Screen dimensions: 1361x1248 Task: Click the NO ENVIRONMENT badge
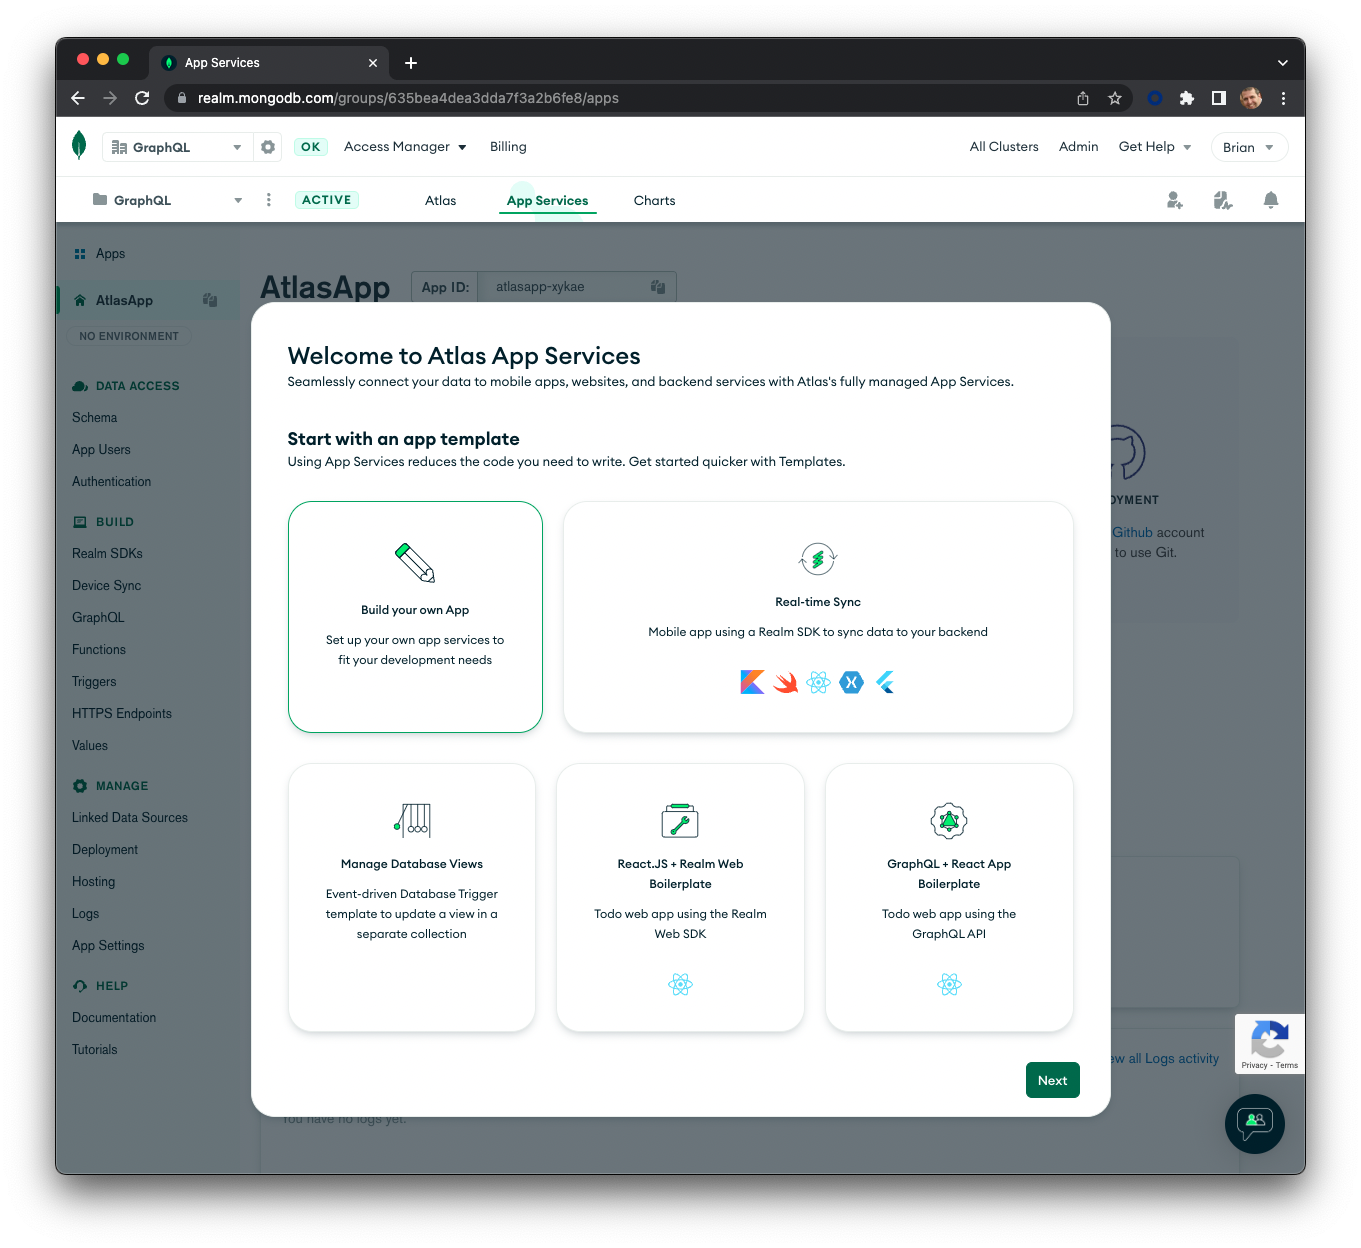click(129, 336)
